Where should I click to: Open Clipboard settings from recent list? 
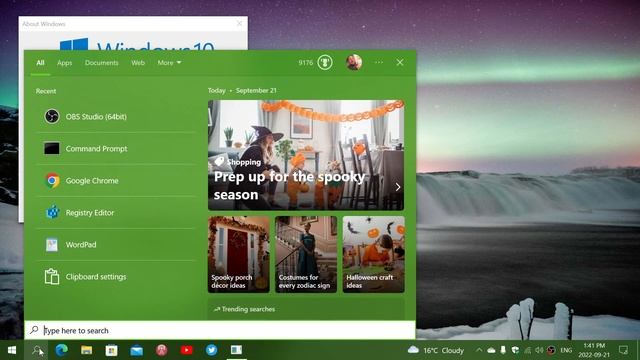[x=116, y=277]
